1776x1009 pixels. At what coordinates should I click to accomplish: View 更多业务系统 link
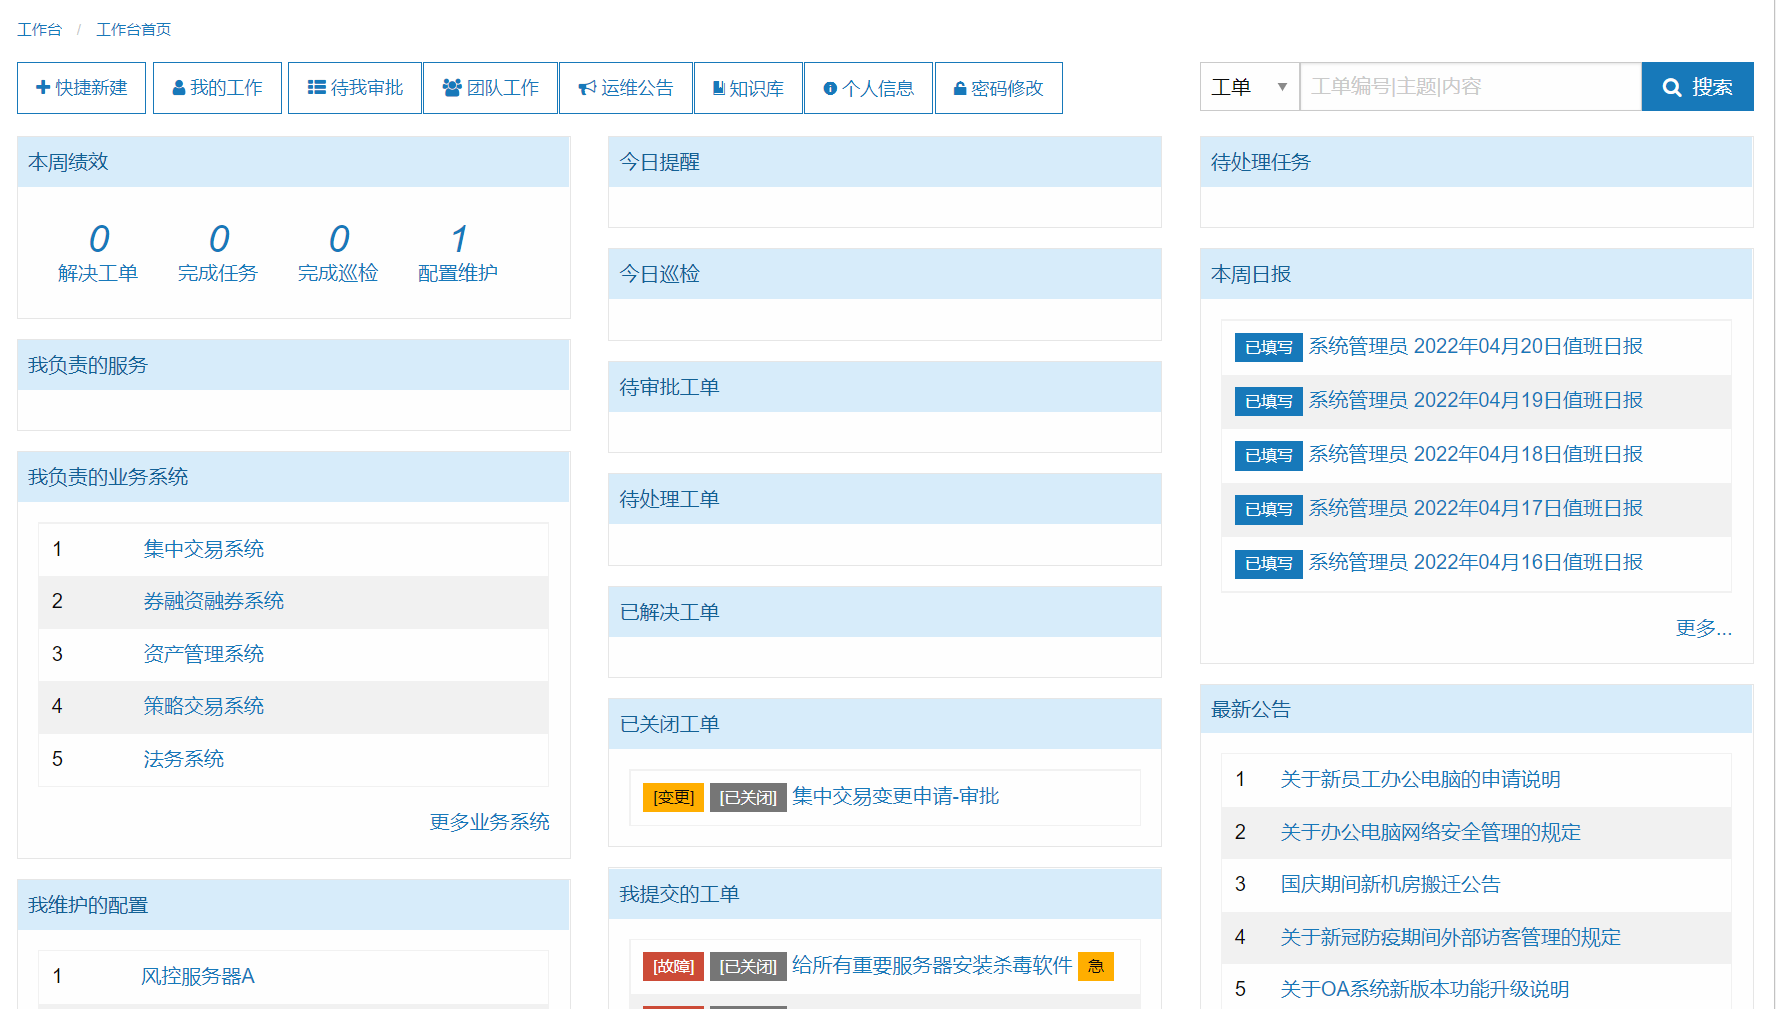click(489, 822)
